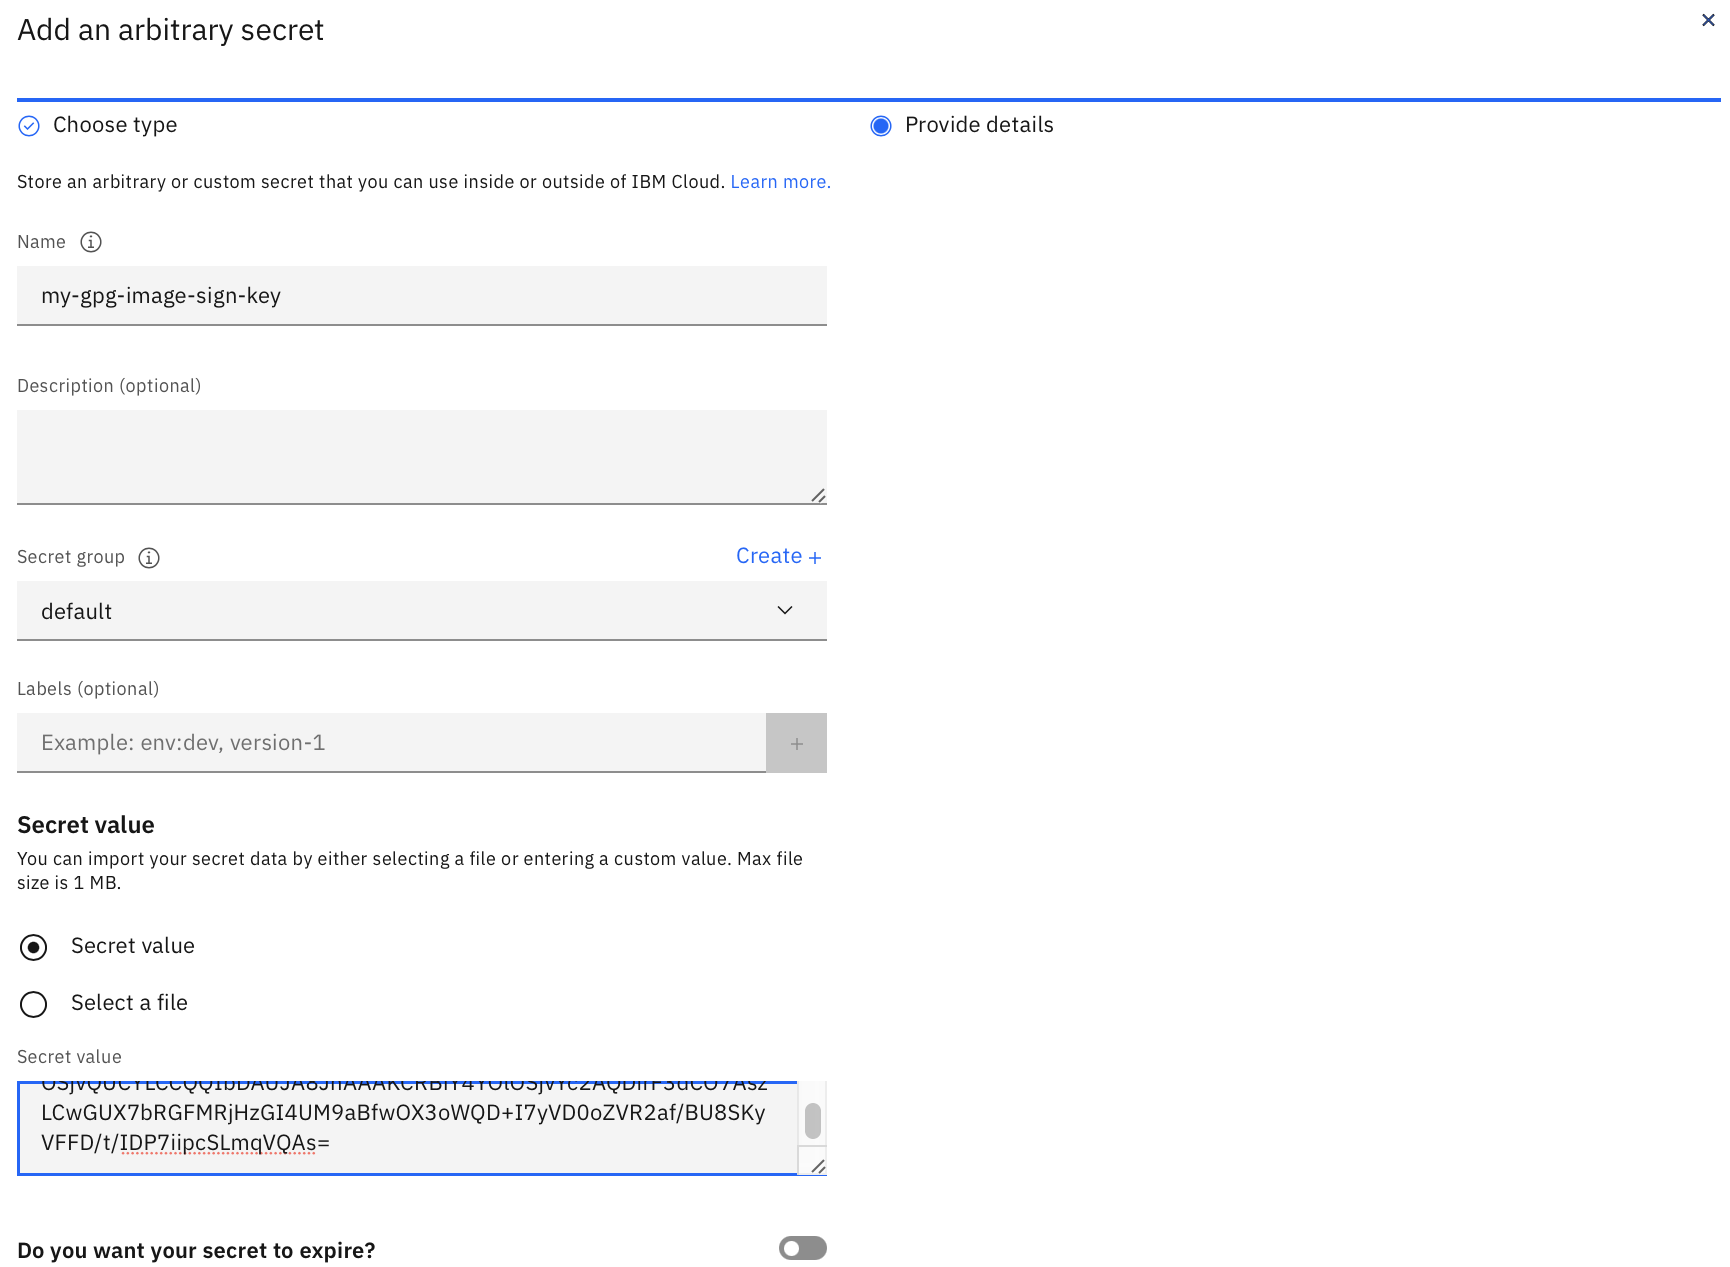Click inside the Description field

pos(421,456)
